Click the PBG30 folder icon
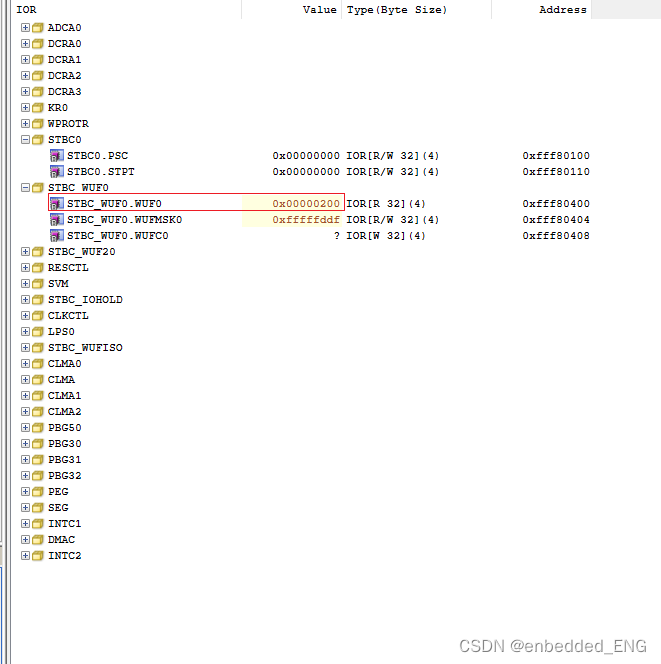Screen dimensions: 661x664 [x=38, y=444]
